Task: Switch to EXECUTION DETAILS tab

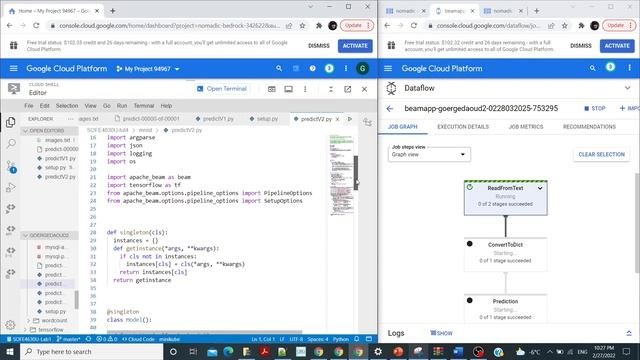Action: [463, 127]
